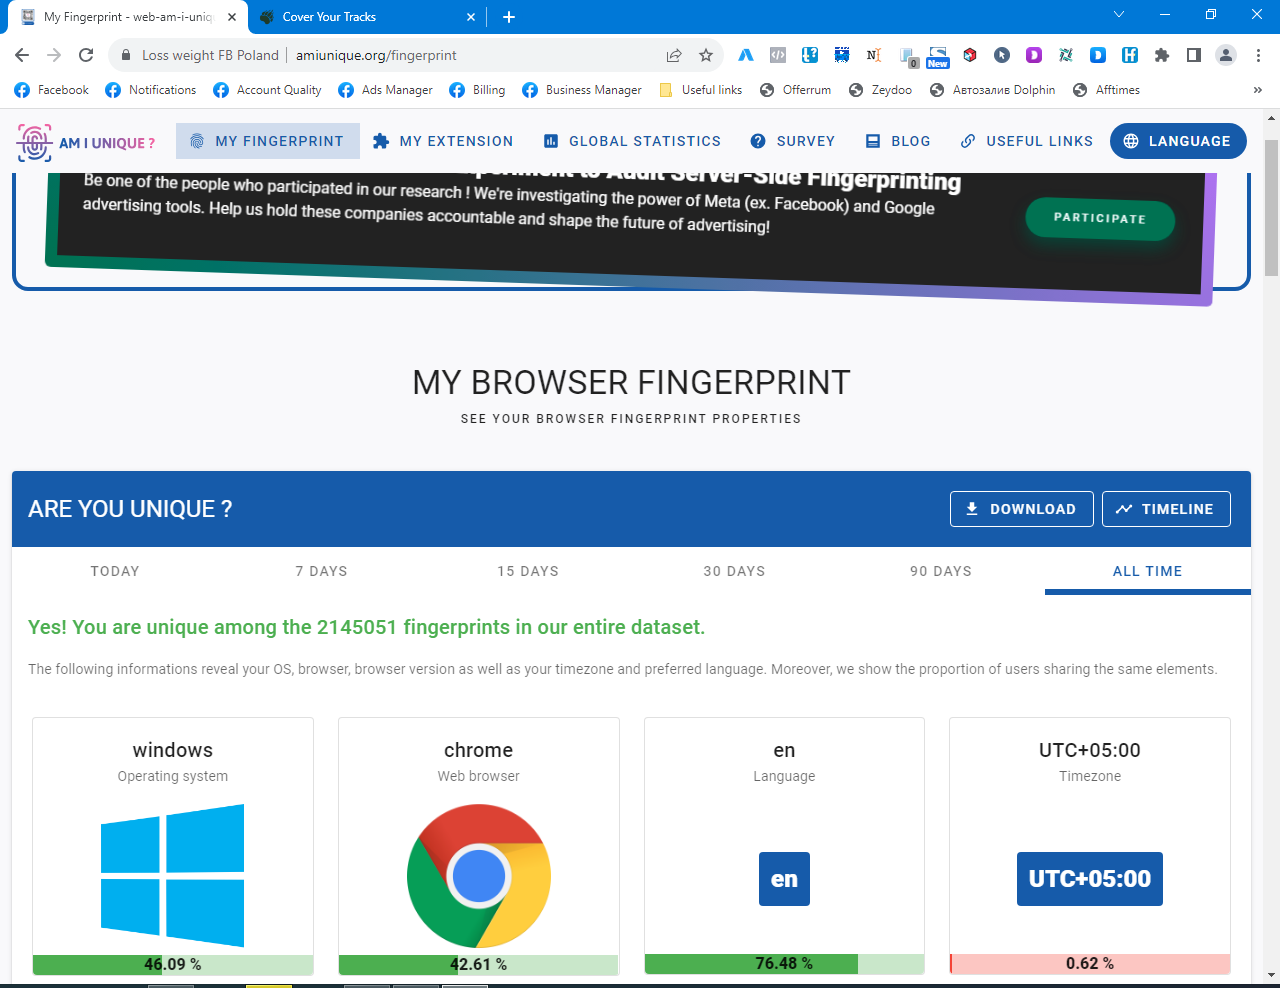Viewport: 1280px width, 988px height.
Task: Click the share page icon in address bar
Action: [x=674, y=55]
